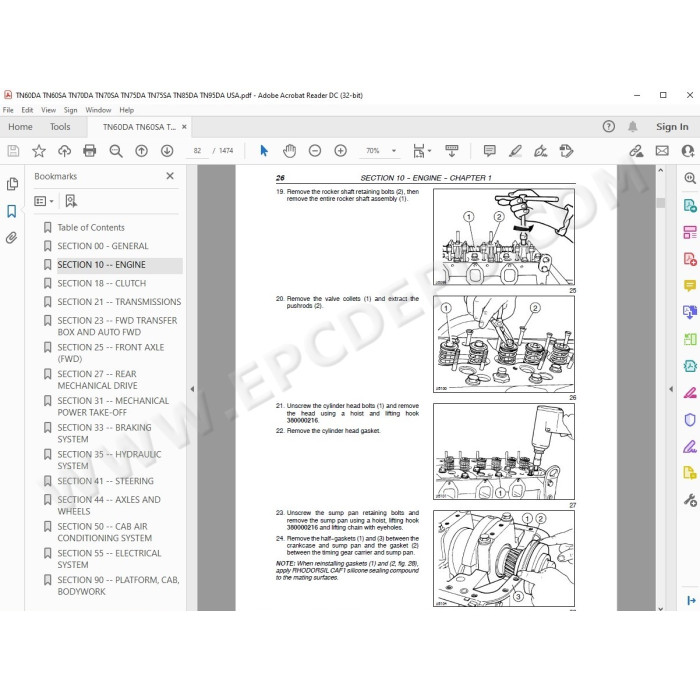This screenshot has height=700, width=700.
Task: Open SECTION 18 -- CLUTCH bookmark
Action: tap(102, 283)
